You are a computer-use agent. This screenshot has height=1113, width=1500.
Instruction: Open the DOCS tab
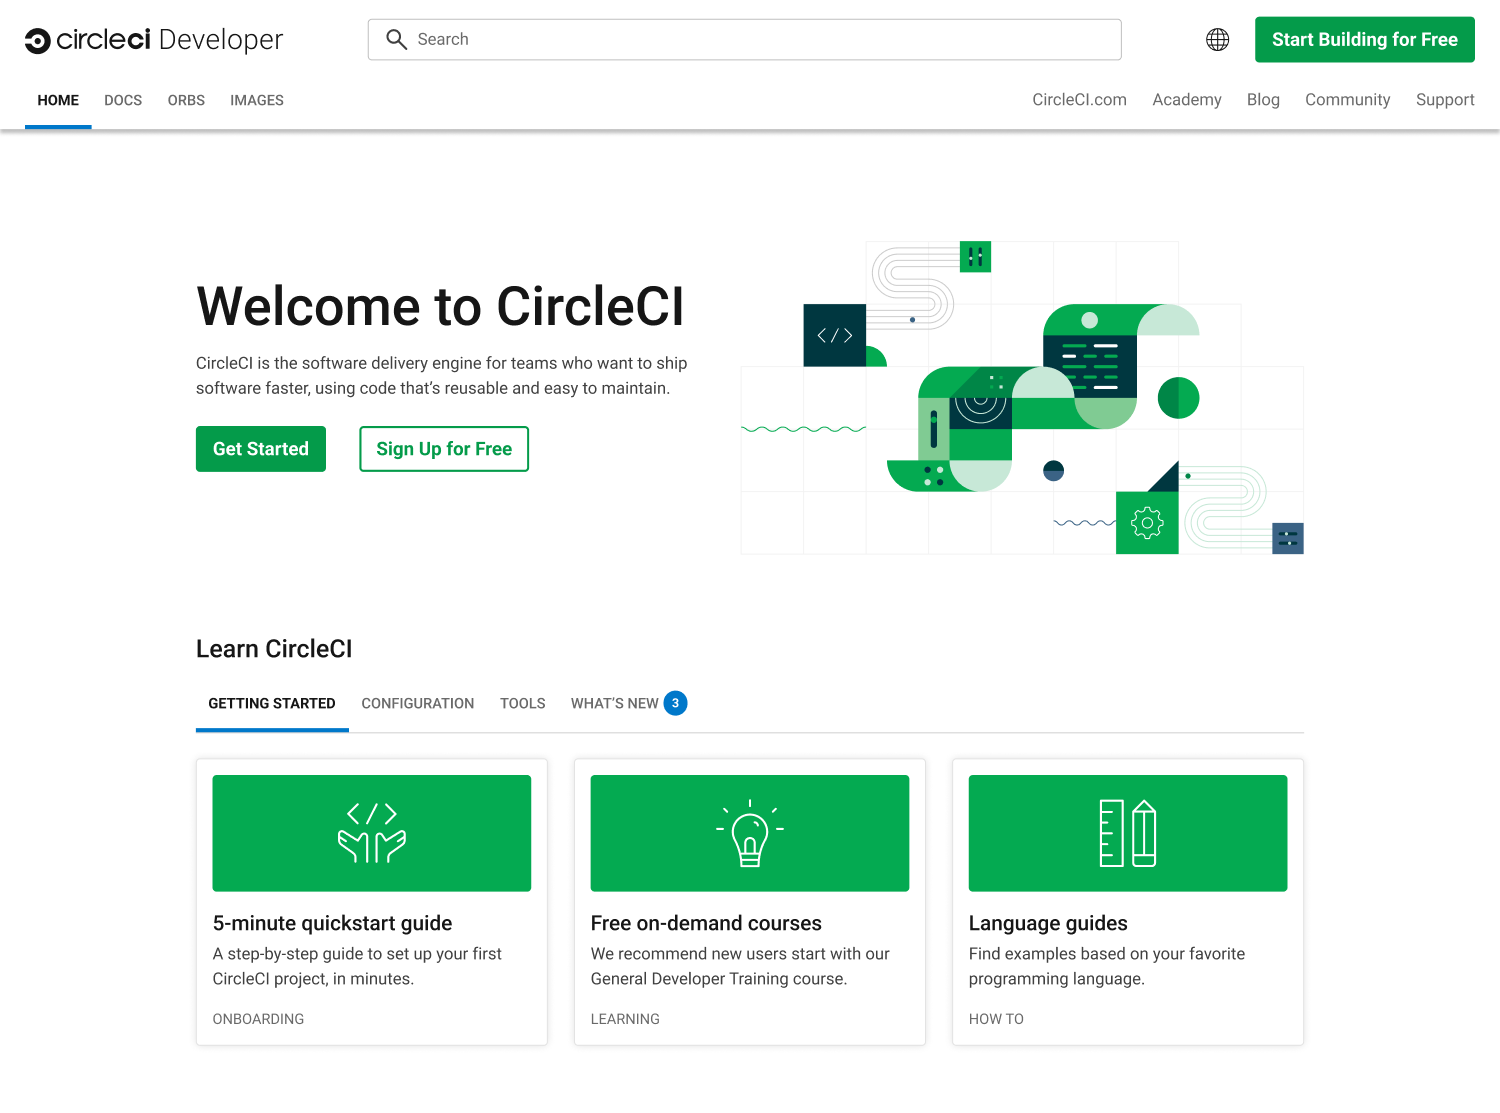point(123,100)
